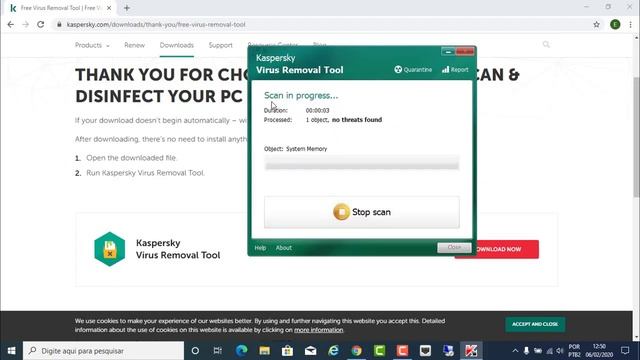
Task: Open a new Chrome tab
Action: (127, 8)
